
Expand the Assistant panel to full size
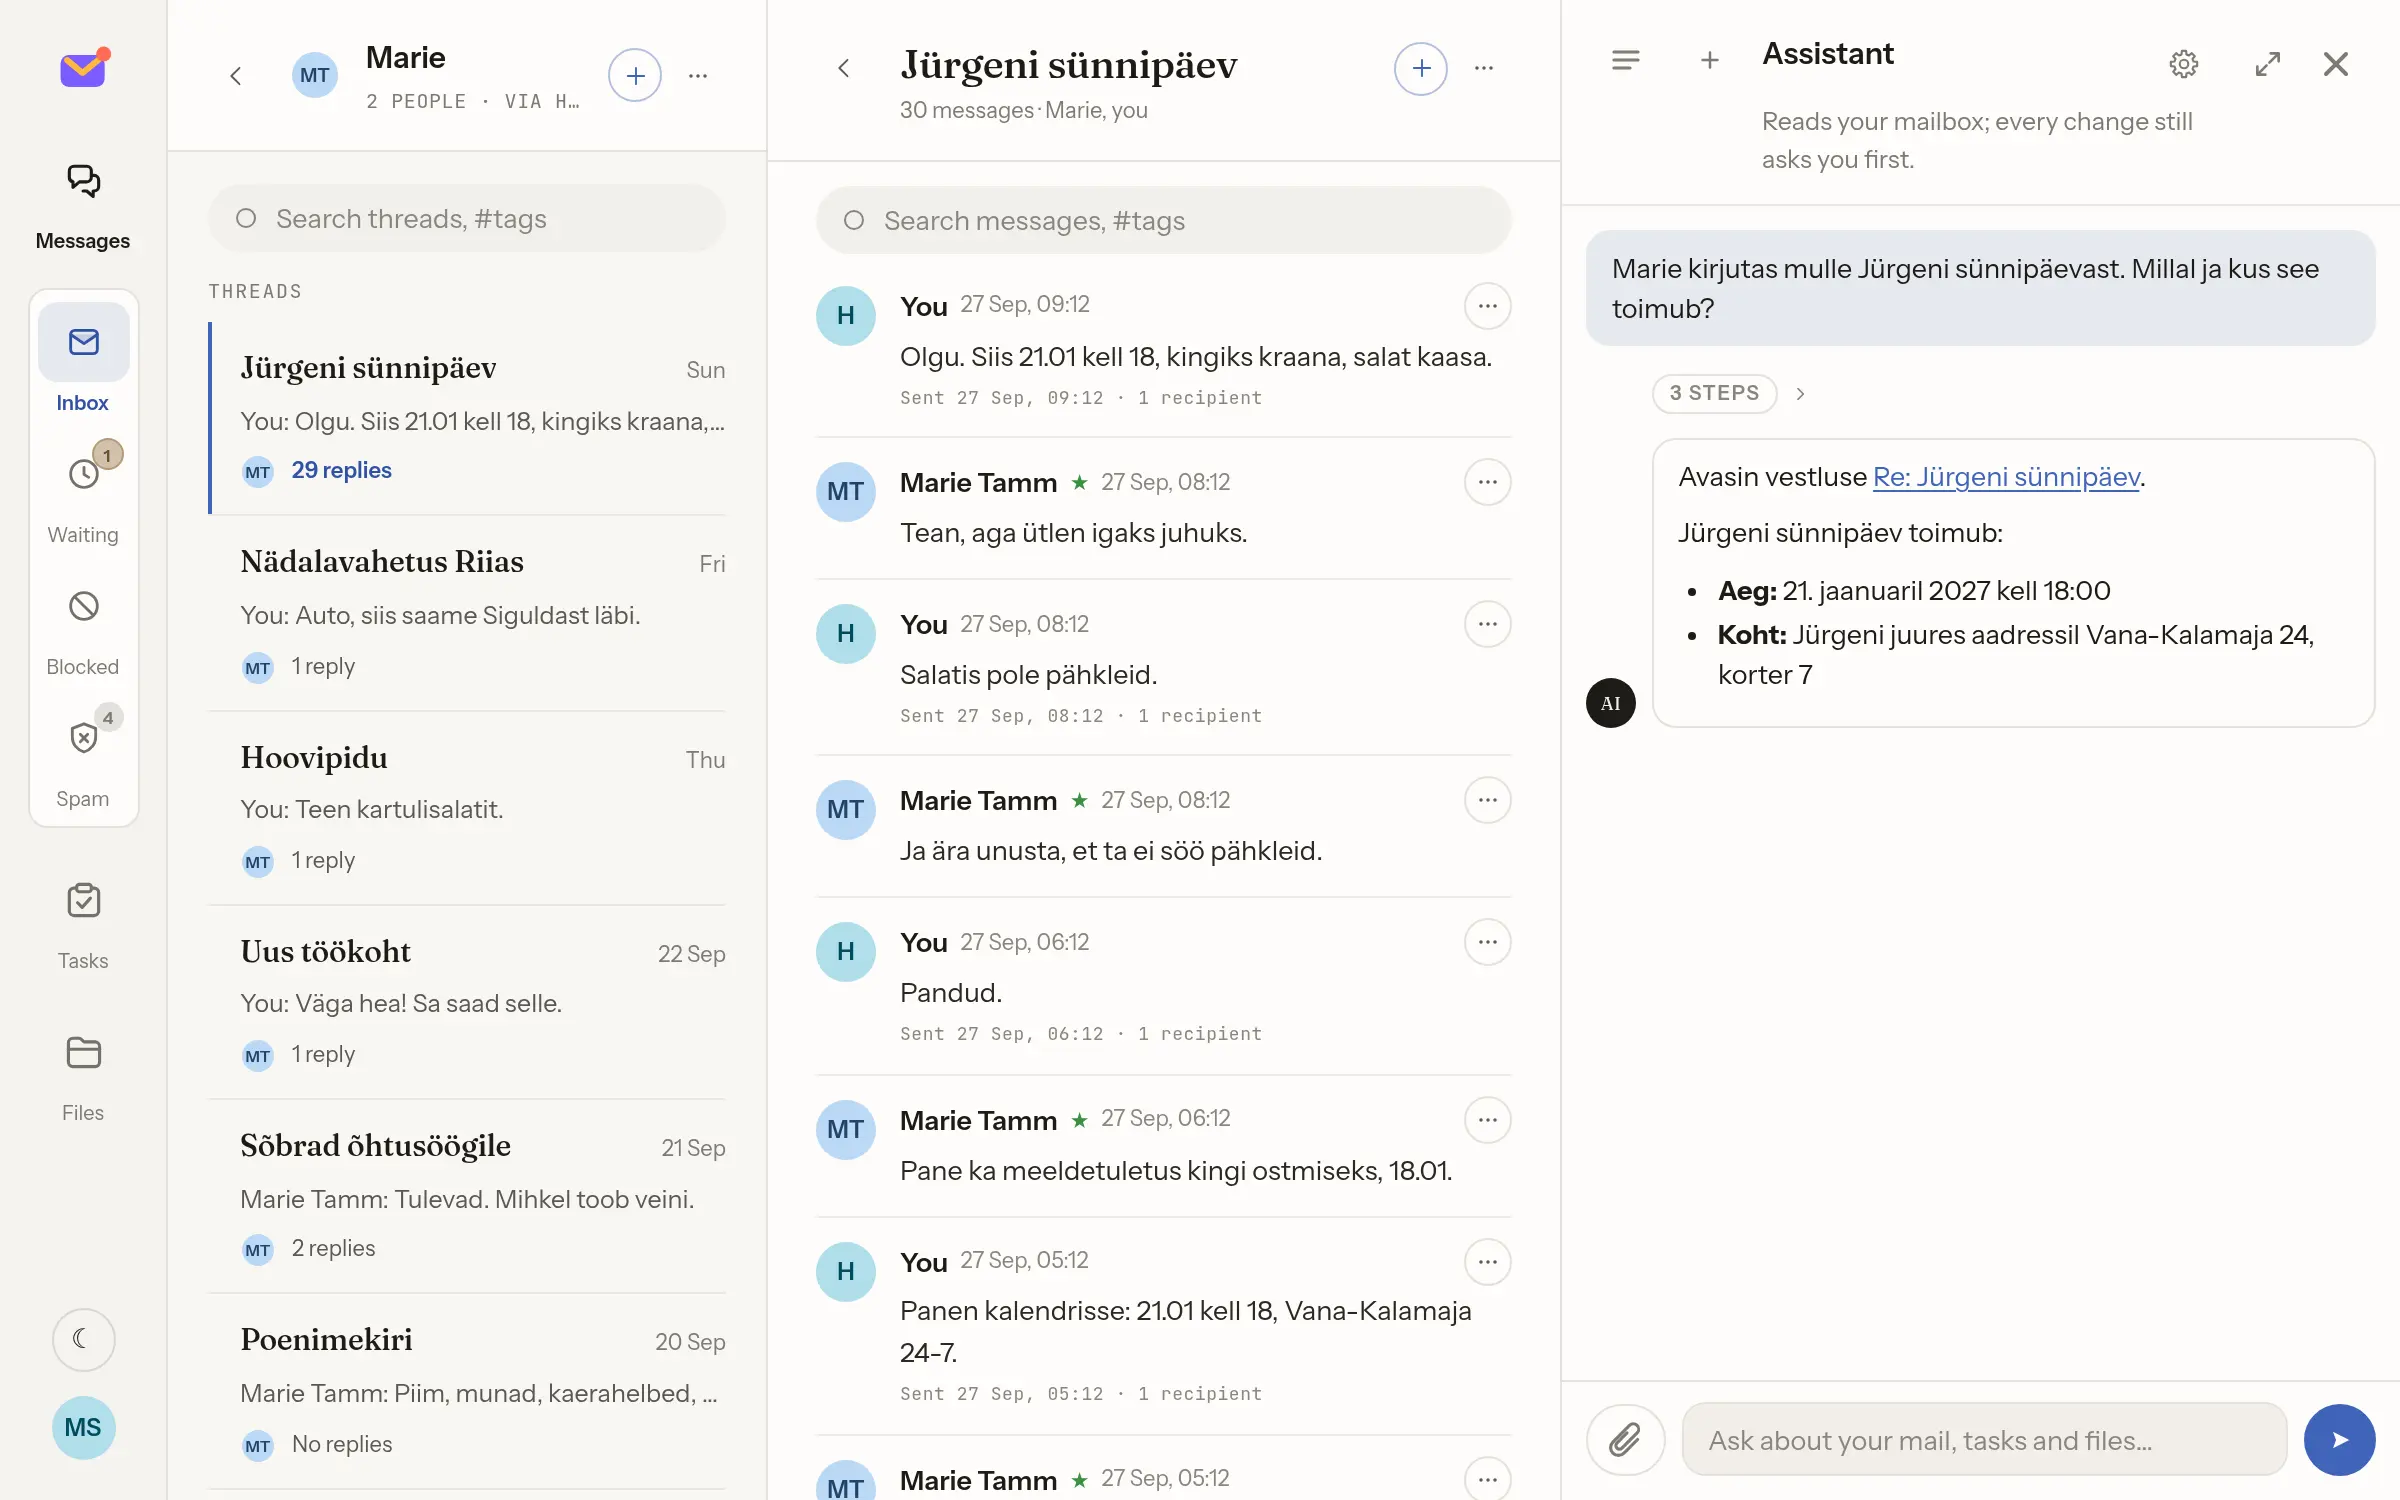tap(2267, 64)
